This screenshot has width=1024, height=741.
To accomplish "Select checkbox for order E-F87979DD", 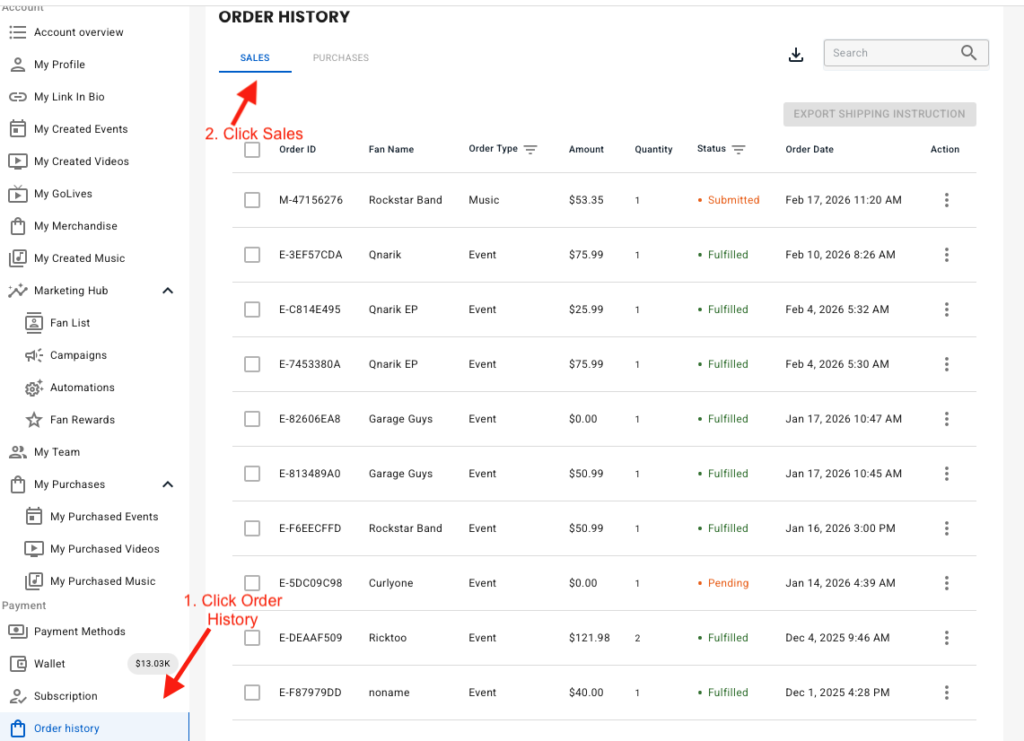I will [252, 692].
